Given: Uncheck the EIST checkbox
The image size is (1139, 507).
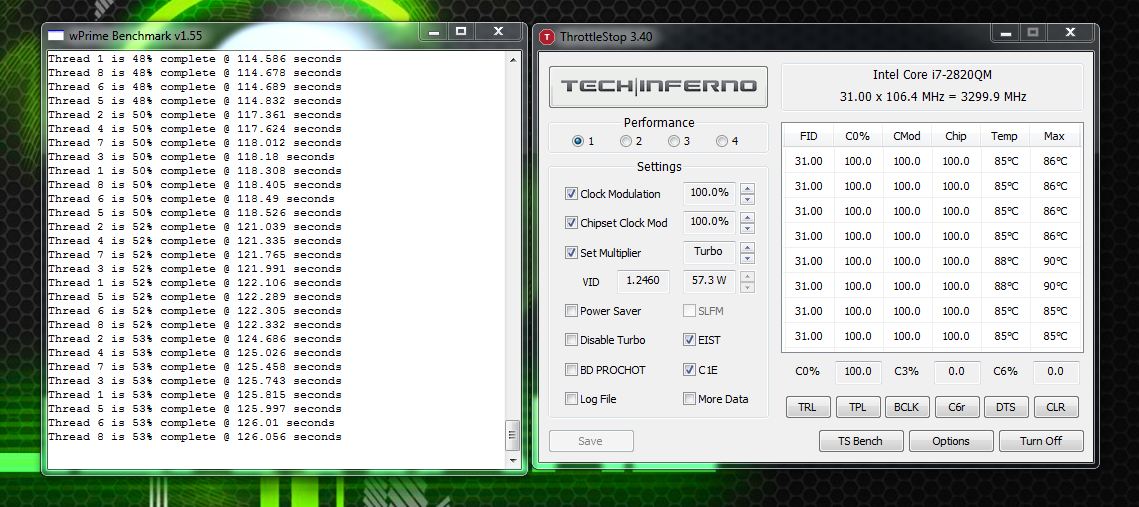Looking at the screenshot, I should point(689,340).
